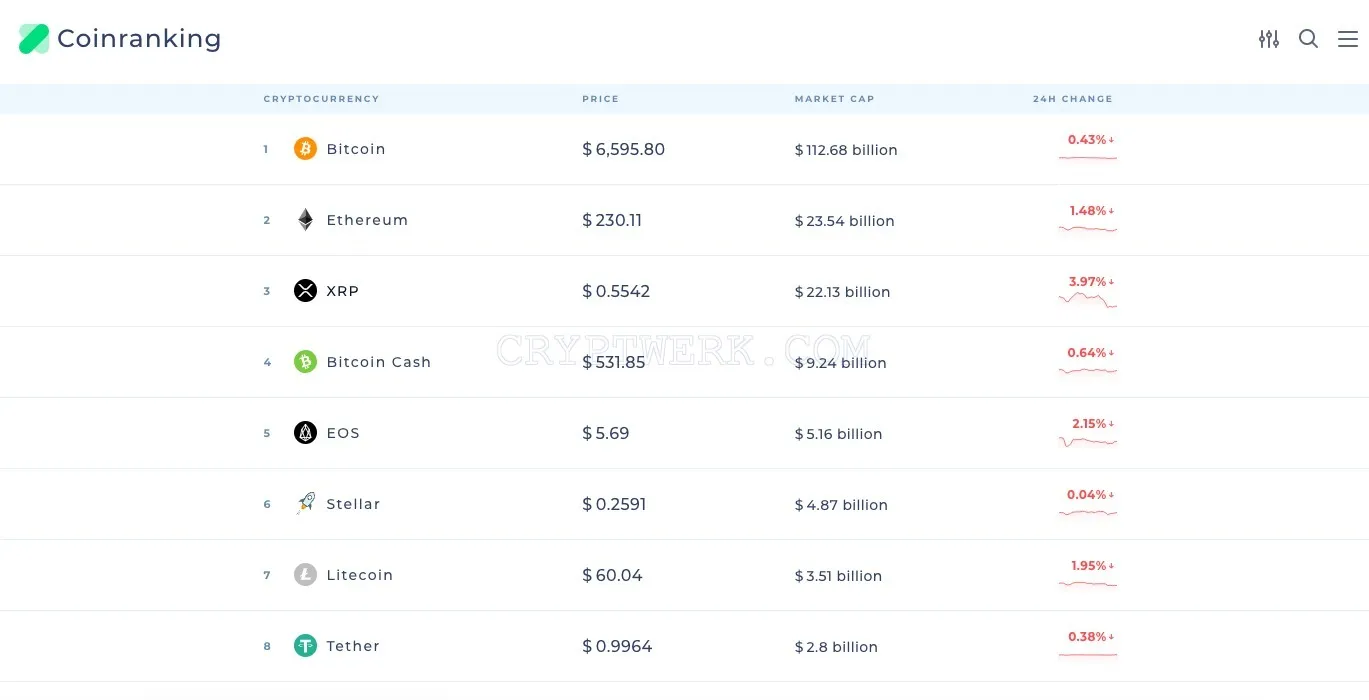Click the Ethereum diamond icon
Viewport: 1369px width, 700px height.
305,220
